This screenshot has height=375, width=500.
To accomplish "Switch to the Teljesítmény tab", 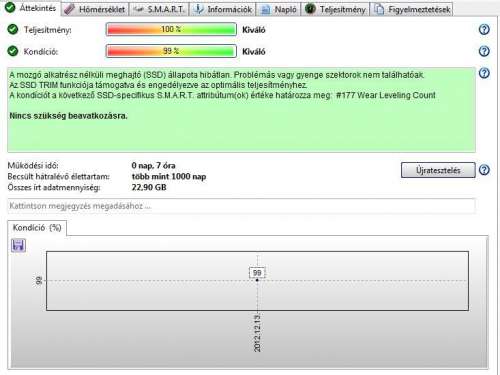I will 335,9.
